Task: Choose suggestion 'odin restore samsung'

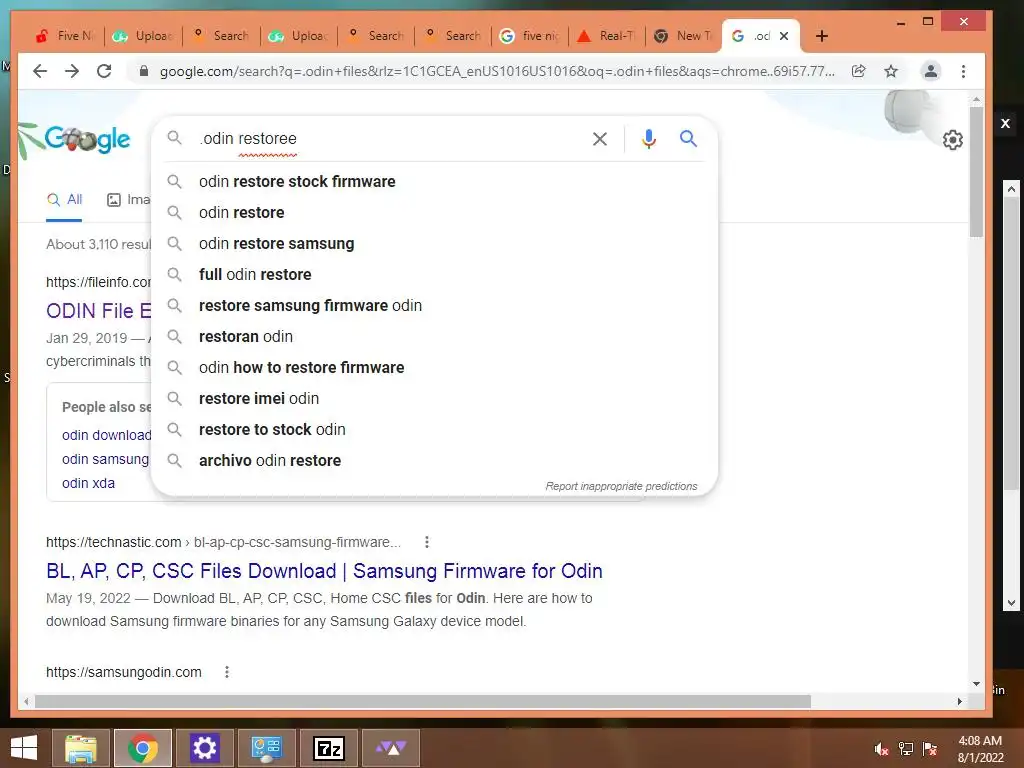Action: tap(434, 244)
